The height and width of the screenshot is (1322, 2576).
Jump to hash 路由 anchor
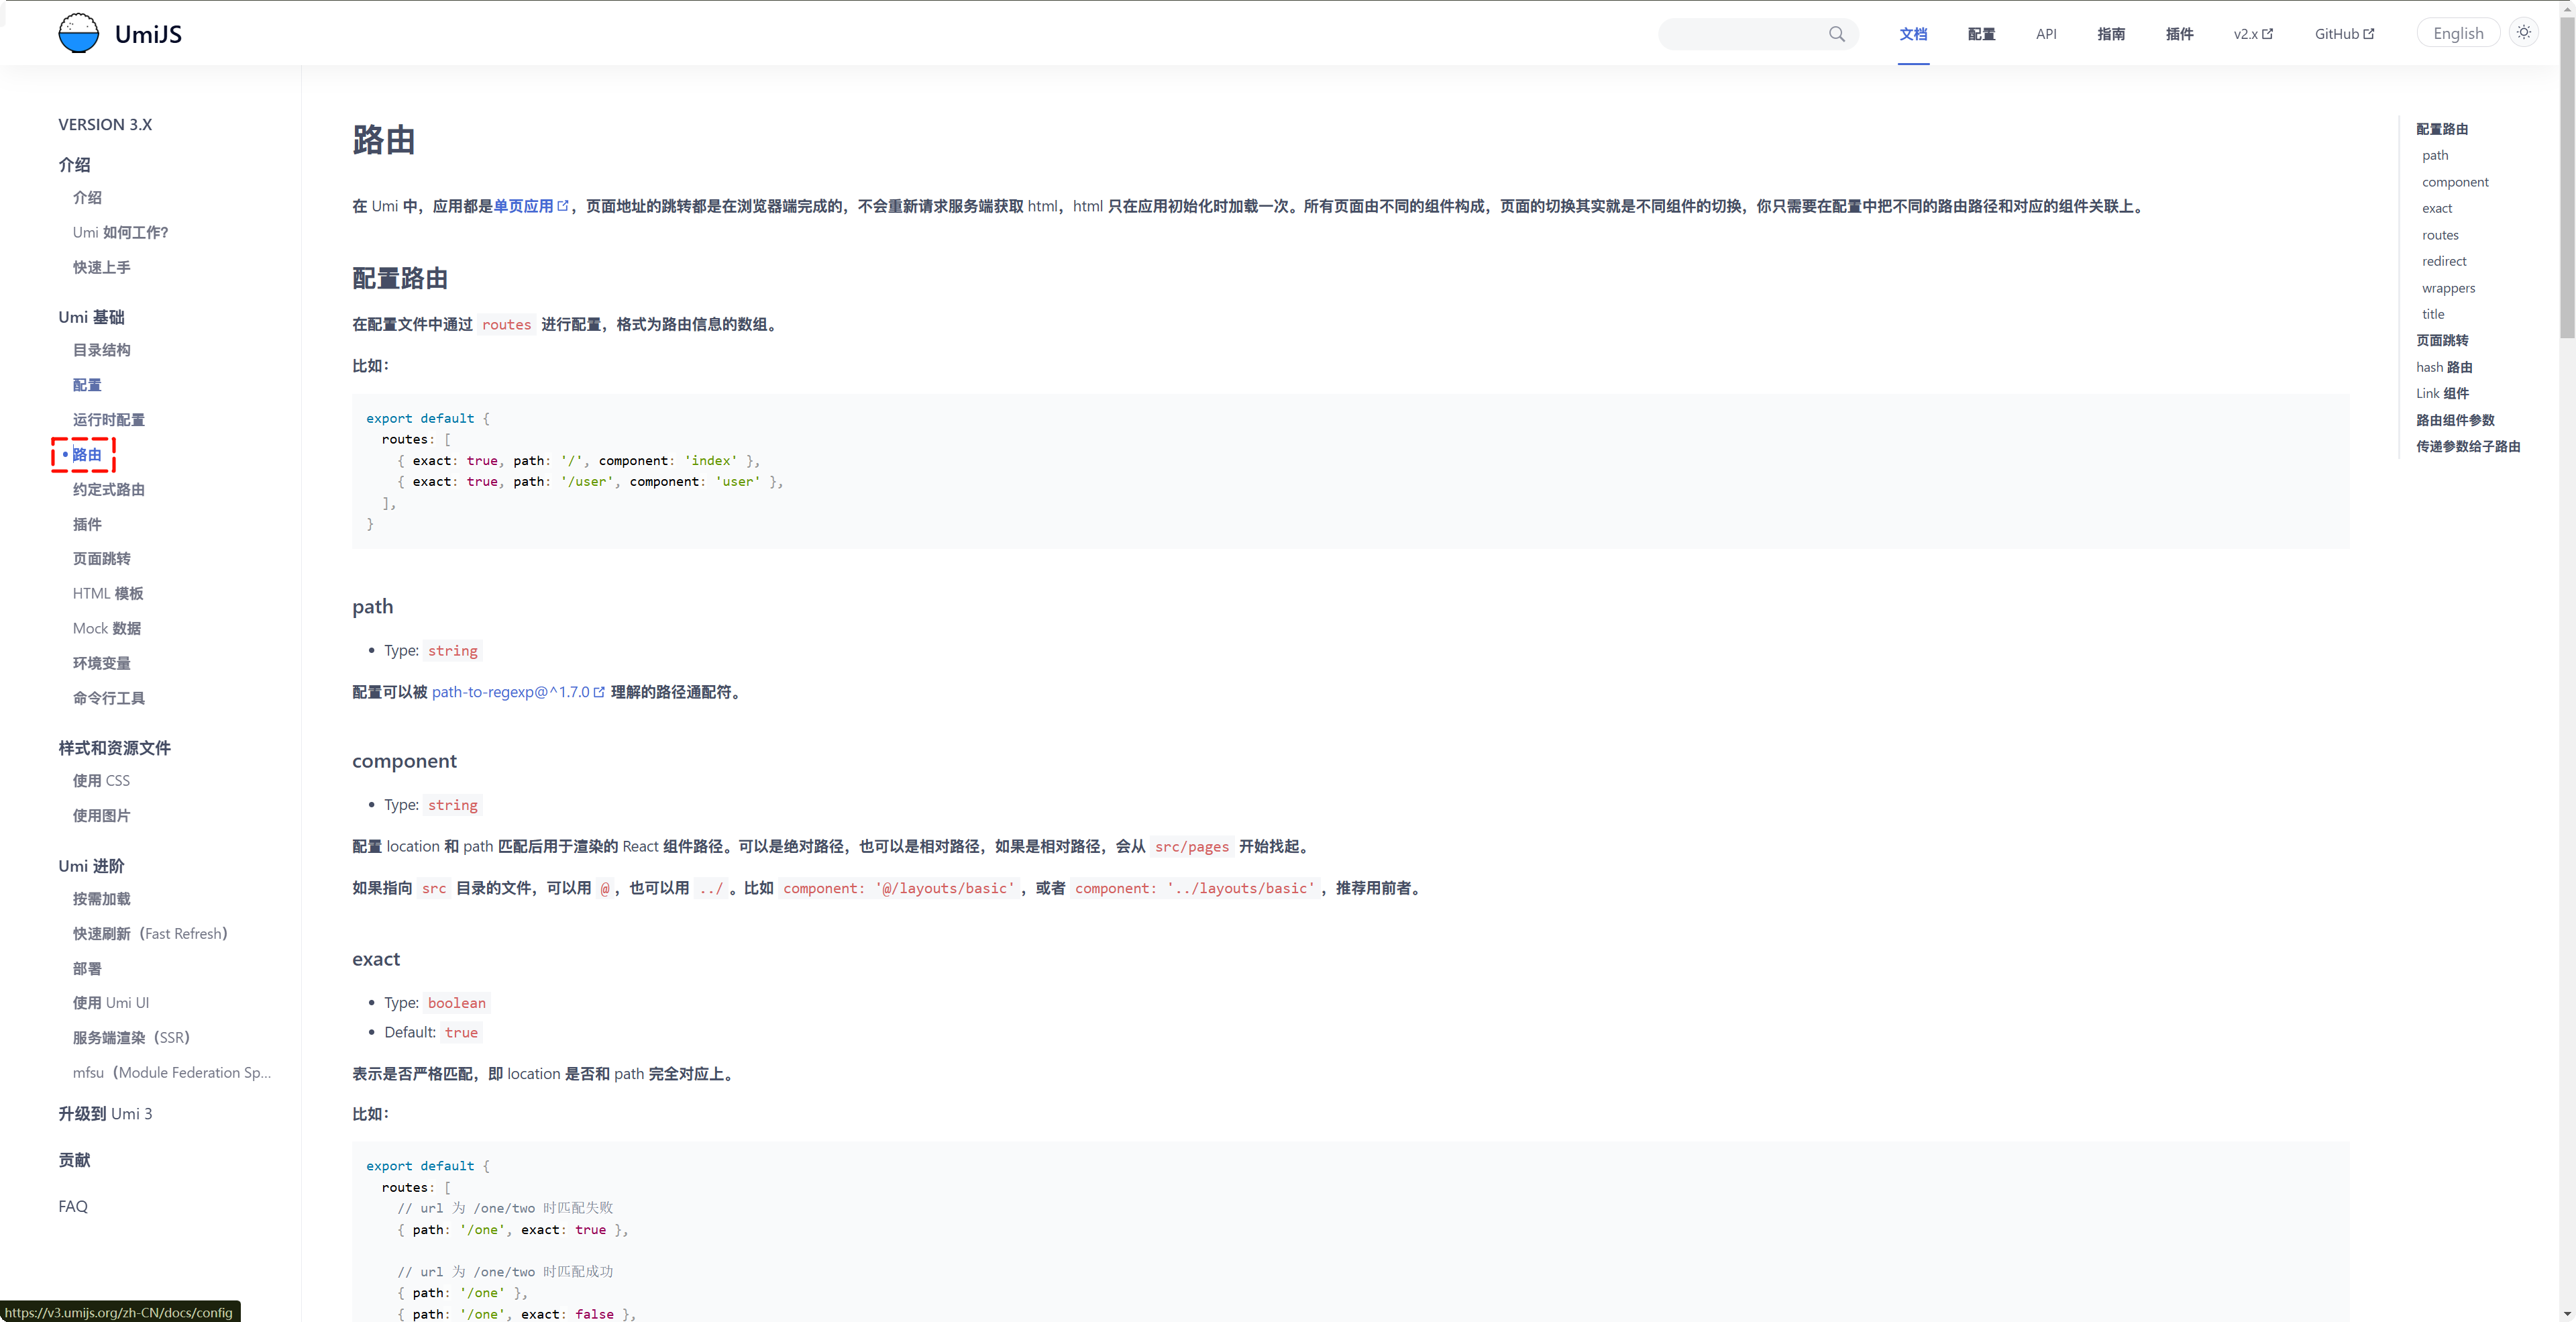[2443, 367]
